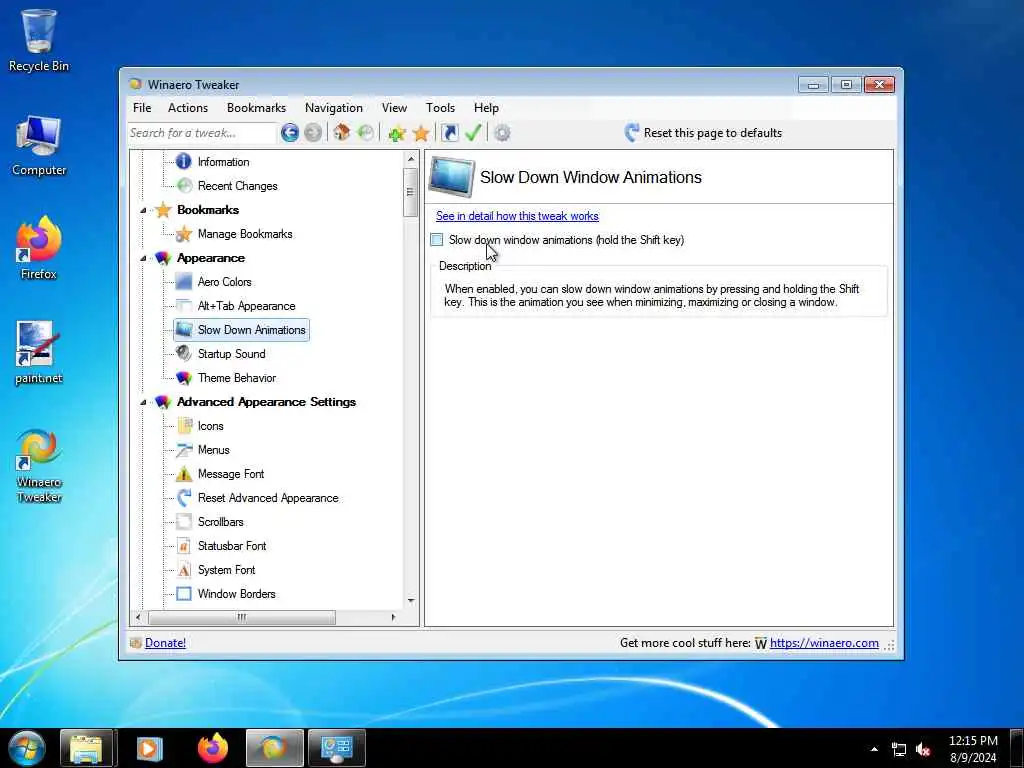Screen dimensions: 1024x768
Task: Launch Firefox from the taskbar
Action: point(213,748)
